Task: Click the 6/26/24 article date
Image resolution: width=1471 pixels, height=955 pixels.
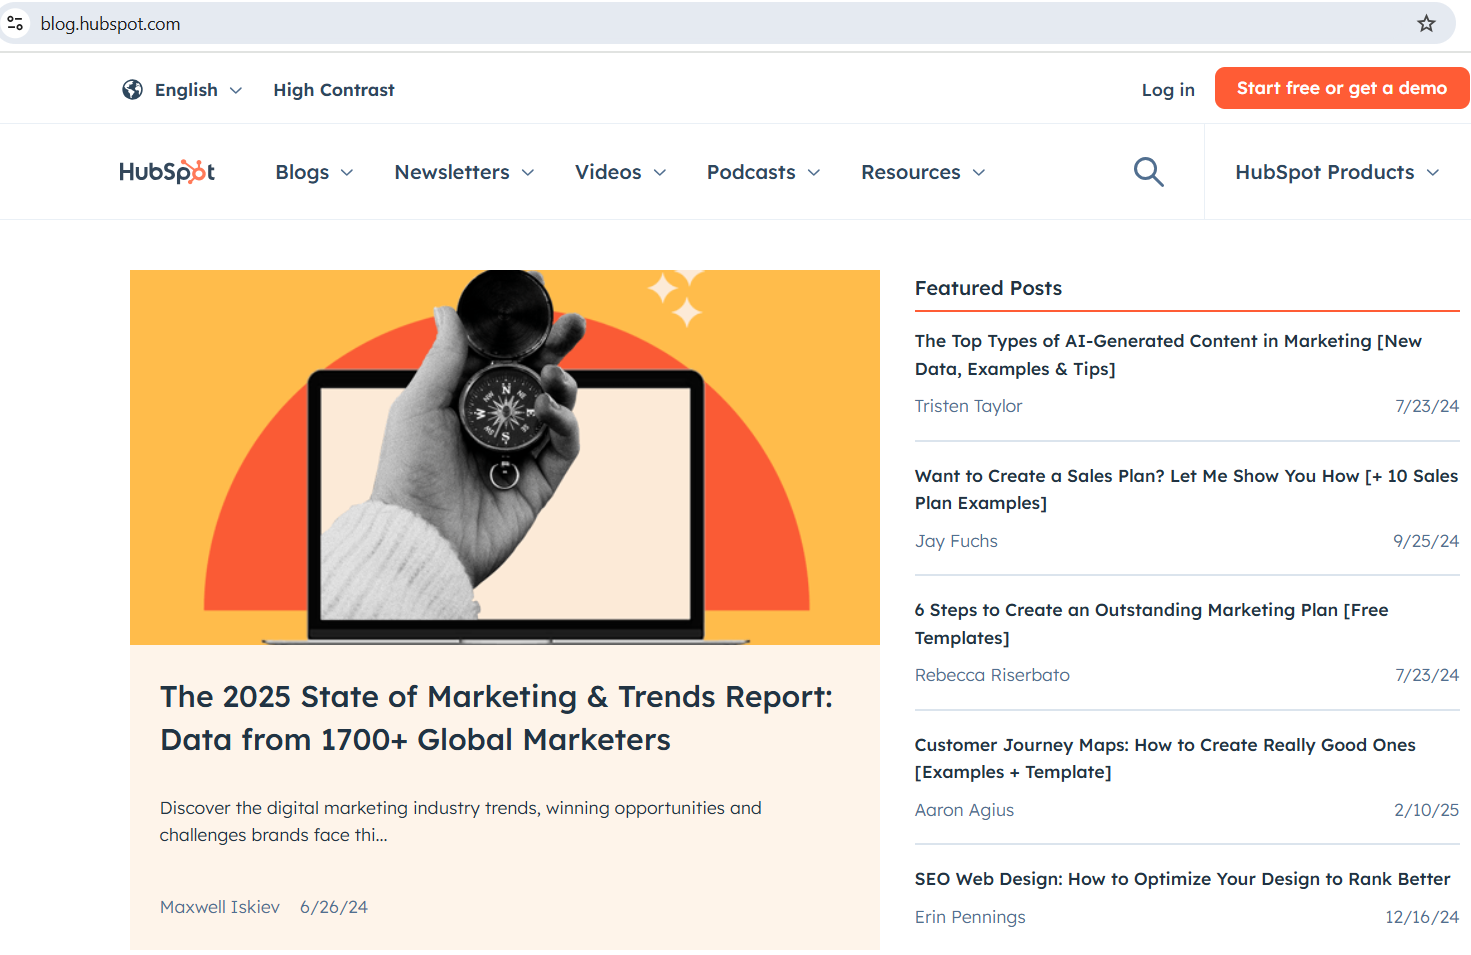Action: tap(334, 907)
